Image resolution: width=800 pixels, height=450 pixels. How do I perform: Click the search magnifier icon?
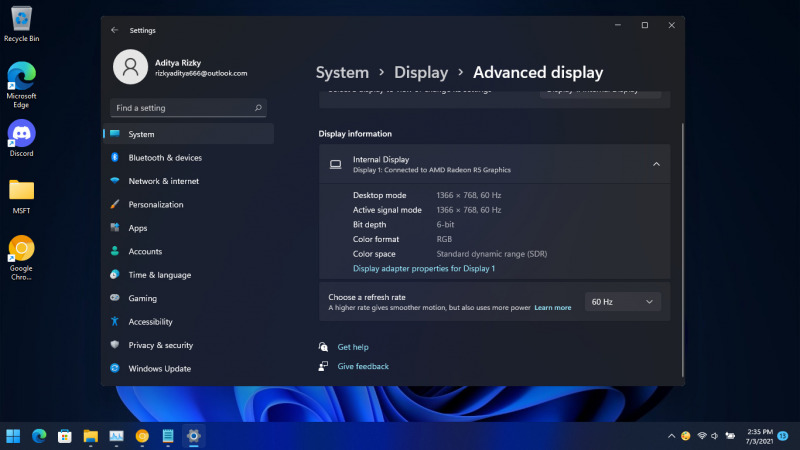[x=258, y=108]
